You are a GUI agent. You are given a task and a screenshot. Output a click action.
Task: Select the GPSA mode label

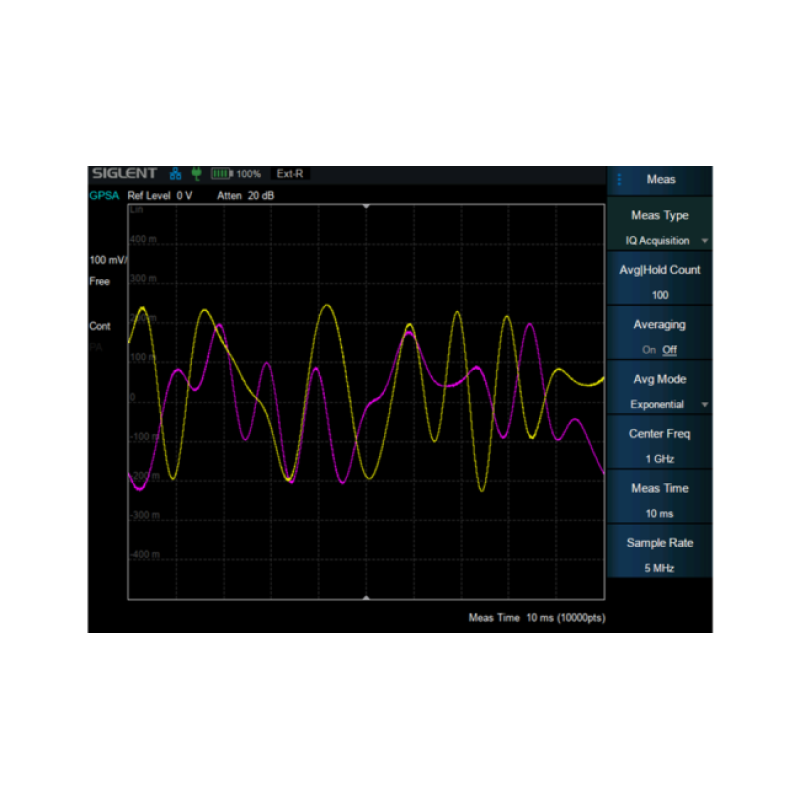(x=104, y=196)
